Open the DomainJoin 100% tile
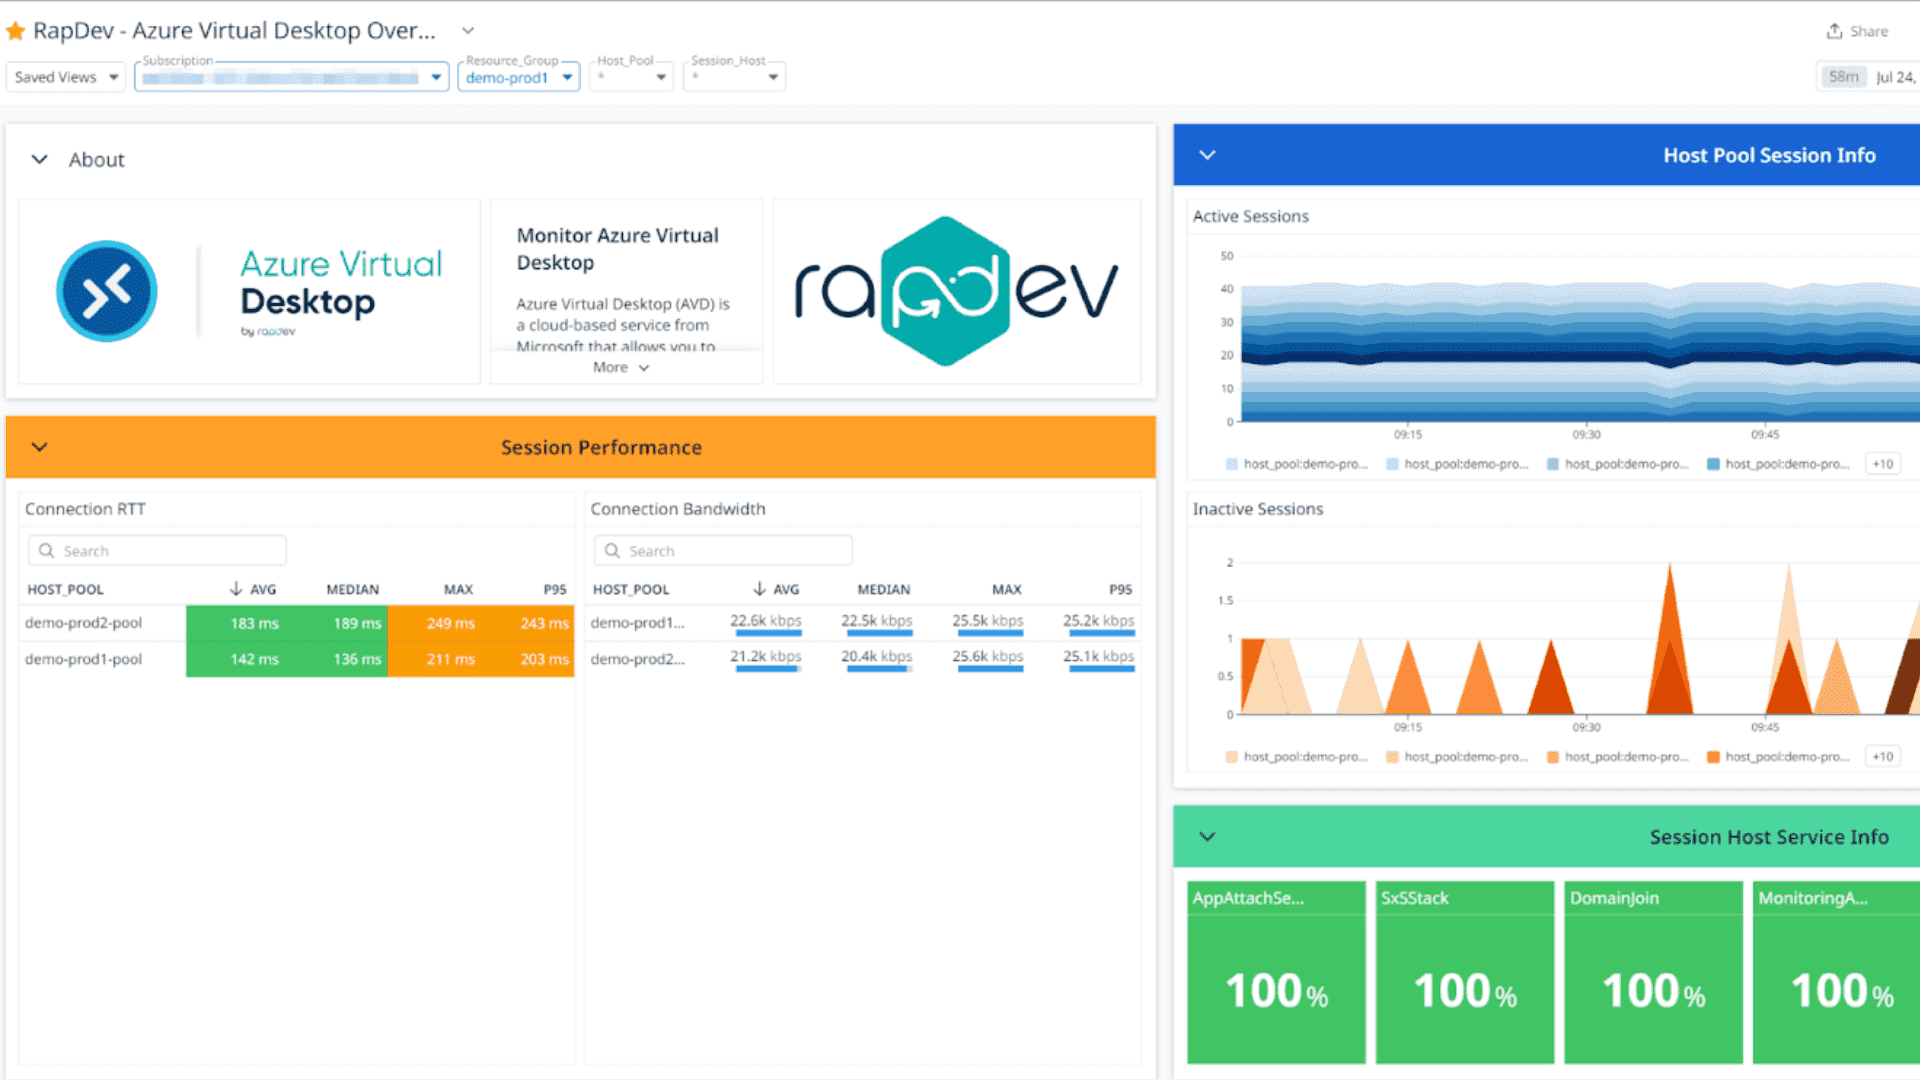Image resolution: width=1920 pixels, height=1080 pixels. point(1653,972)
